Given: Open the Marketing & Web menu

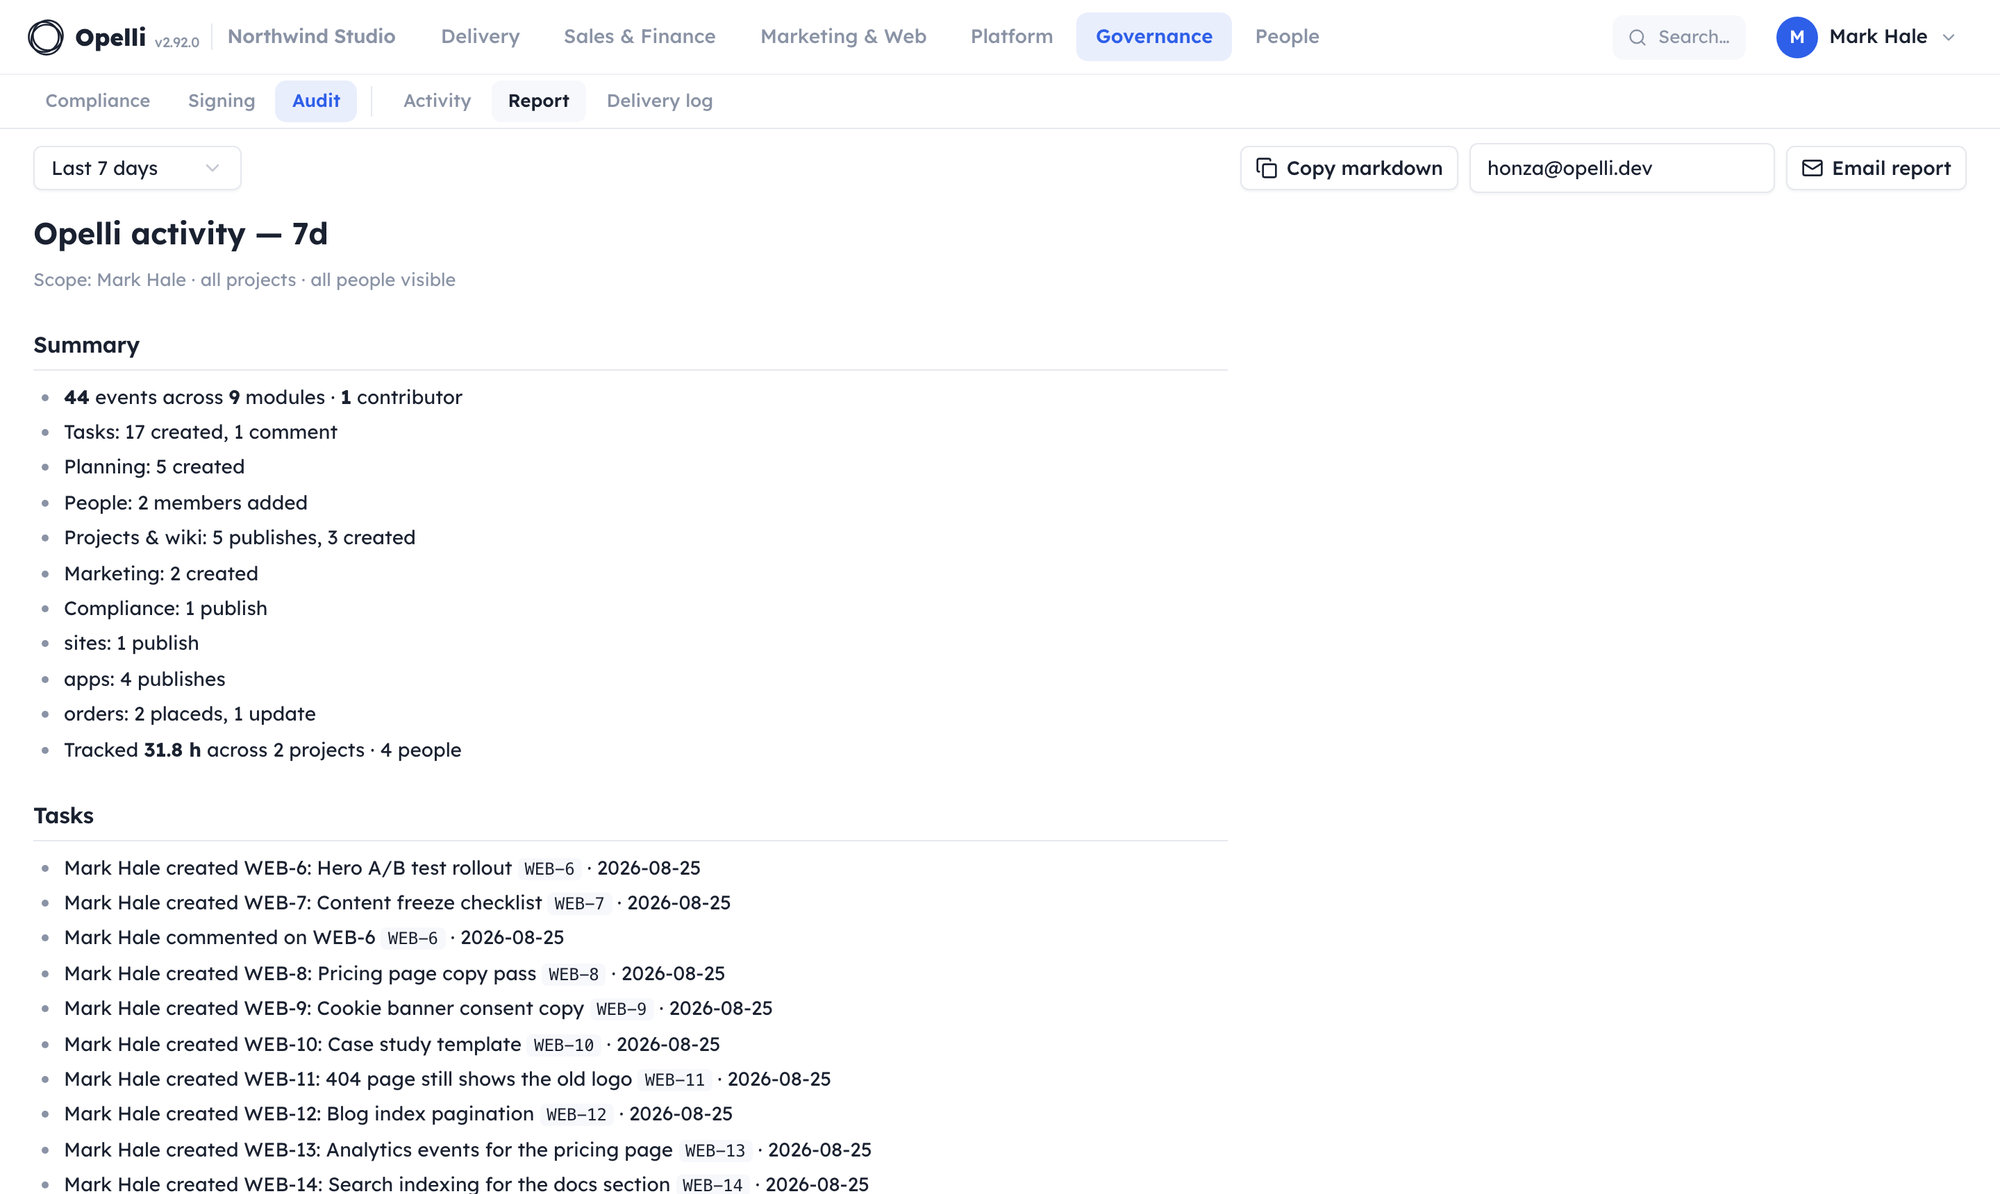Looking at the screenshot, I should (843, 37).
